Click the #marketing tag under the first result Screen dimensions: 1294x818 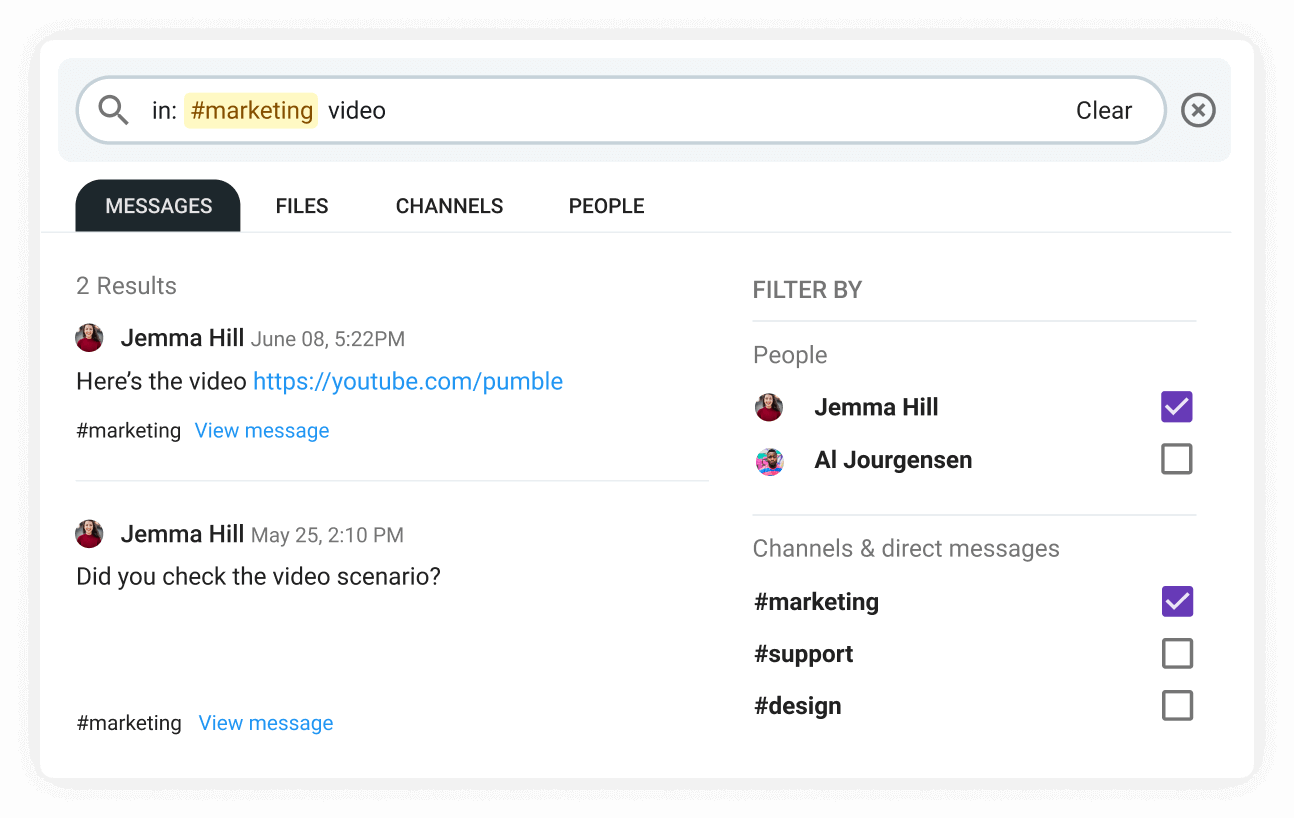pos(128,430)
